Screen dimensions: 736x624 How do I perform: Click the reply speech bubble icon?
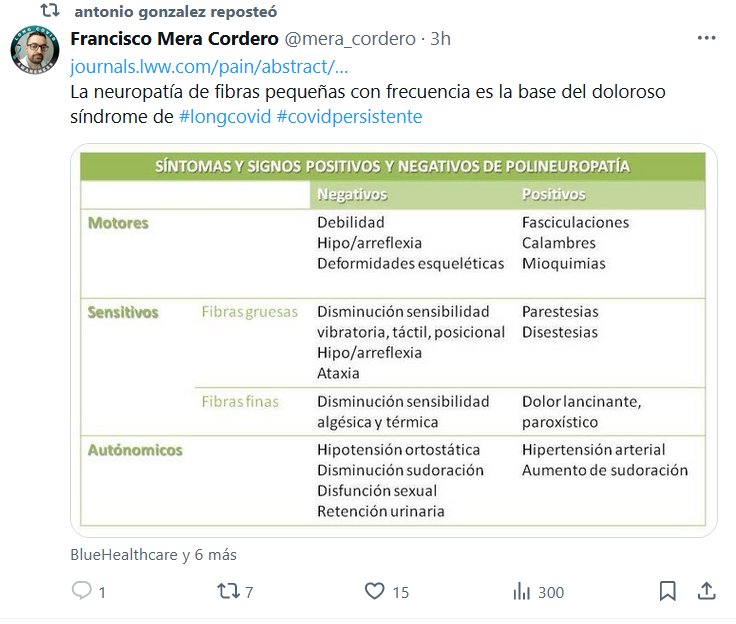click(82, 592)
